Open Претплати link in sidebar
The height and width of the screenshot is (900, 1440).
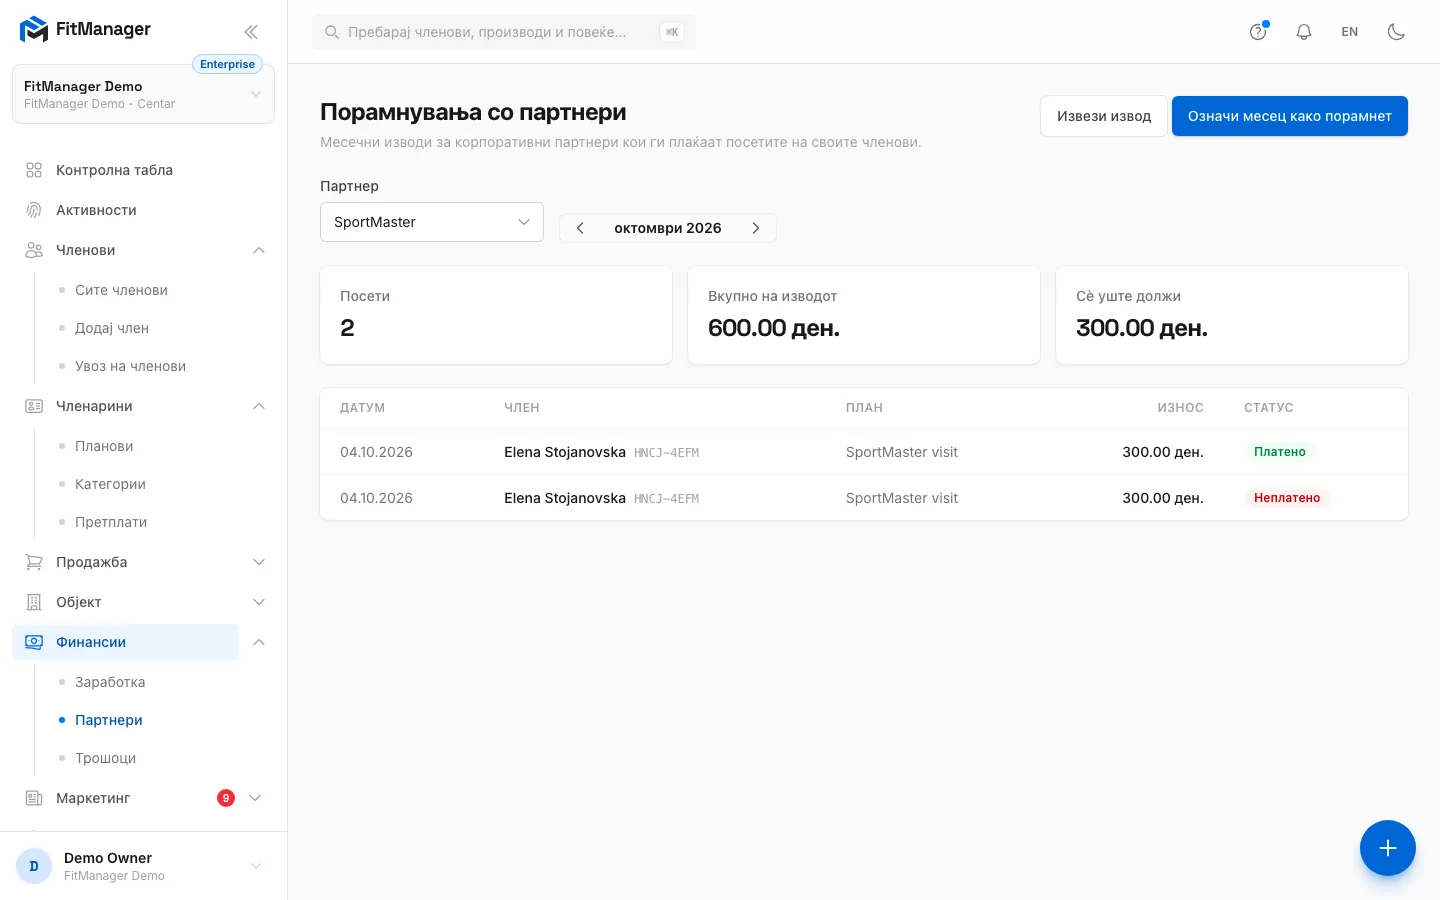click(111, 522)
